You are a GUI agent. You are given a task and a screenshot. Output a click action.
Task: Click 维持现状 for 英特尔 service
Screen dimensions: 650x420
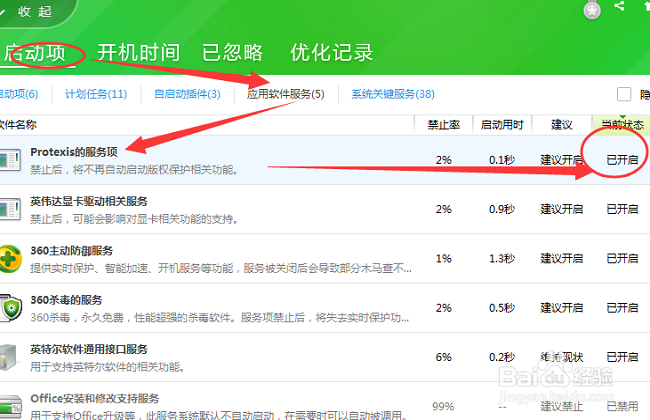(562, 357)
